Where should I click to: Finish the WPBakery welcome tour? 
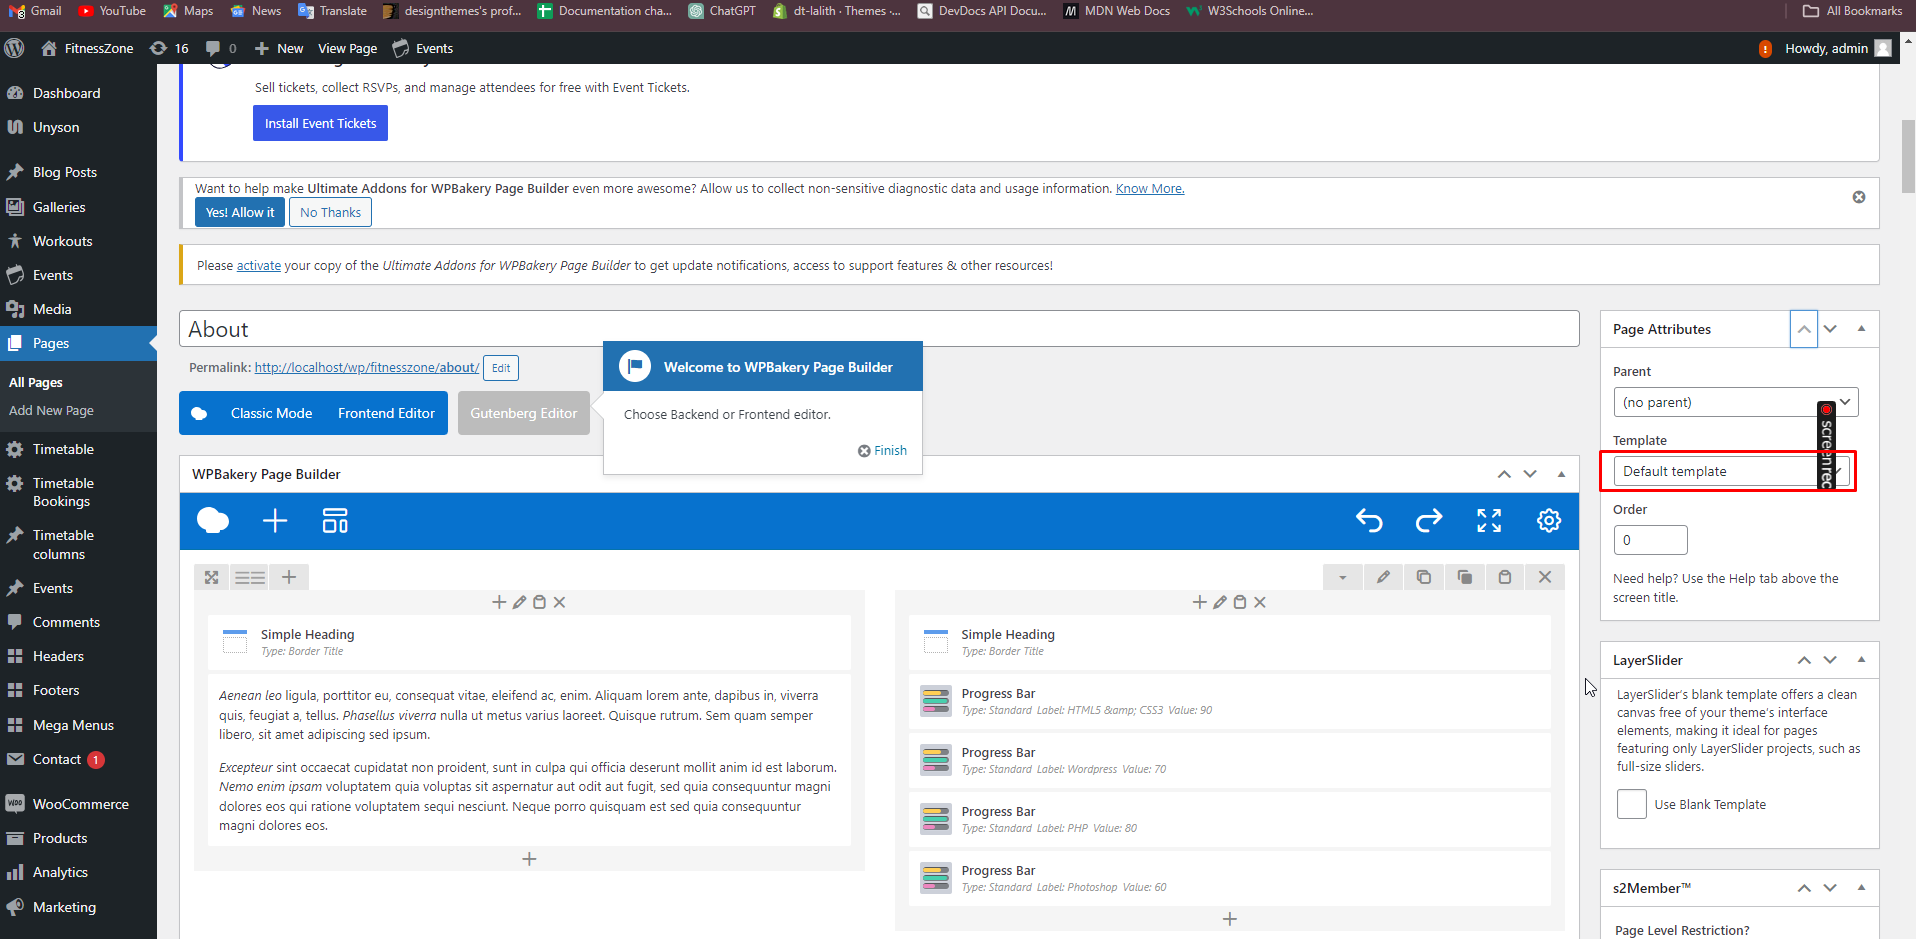(x=882, y=451)
